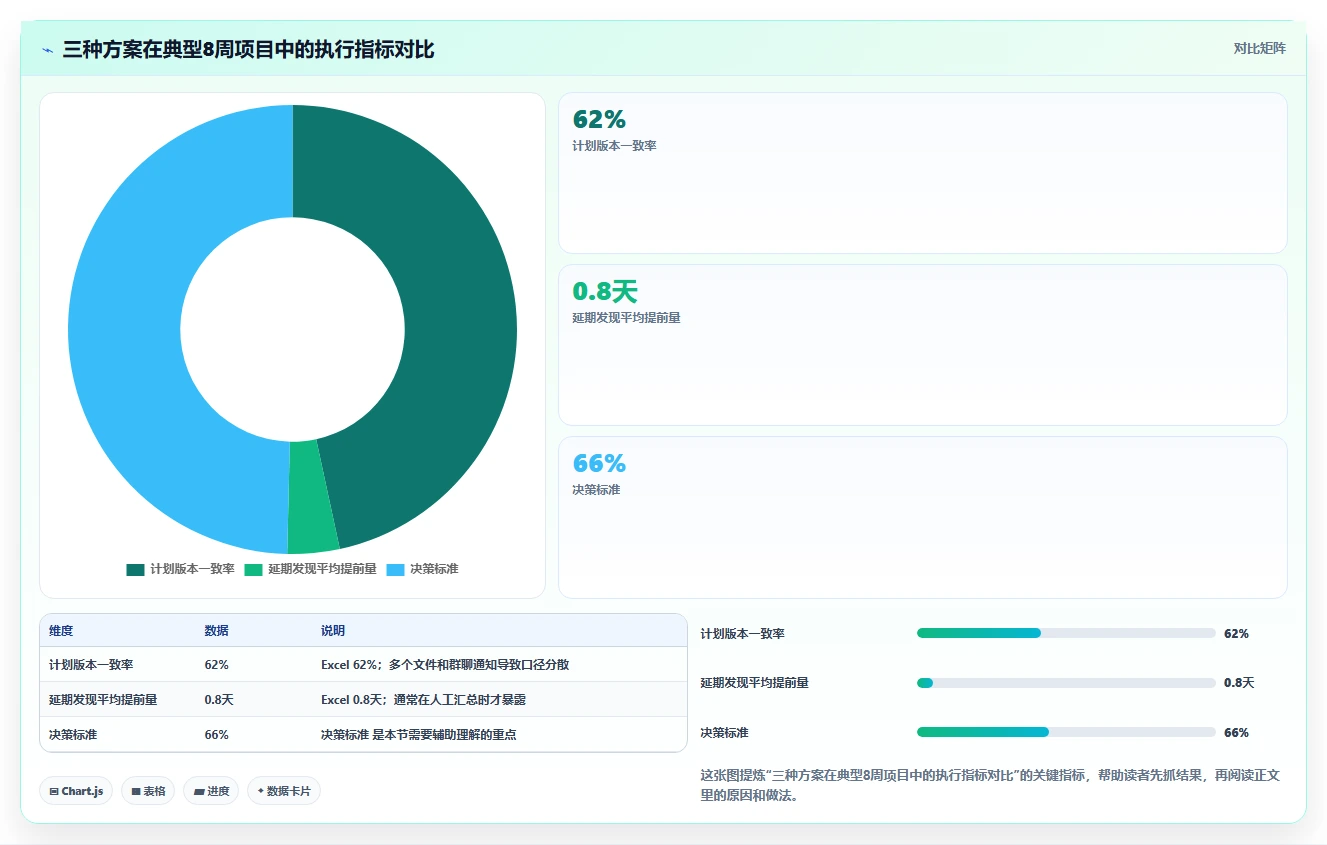Click the 62% progress value label
Viewport: 1327px width, 845px height.
coord(1236,633)
